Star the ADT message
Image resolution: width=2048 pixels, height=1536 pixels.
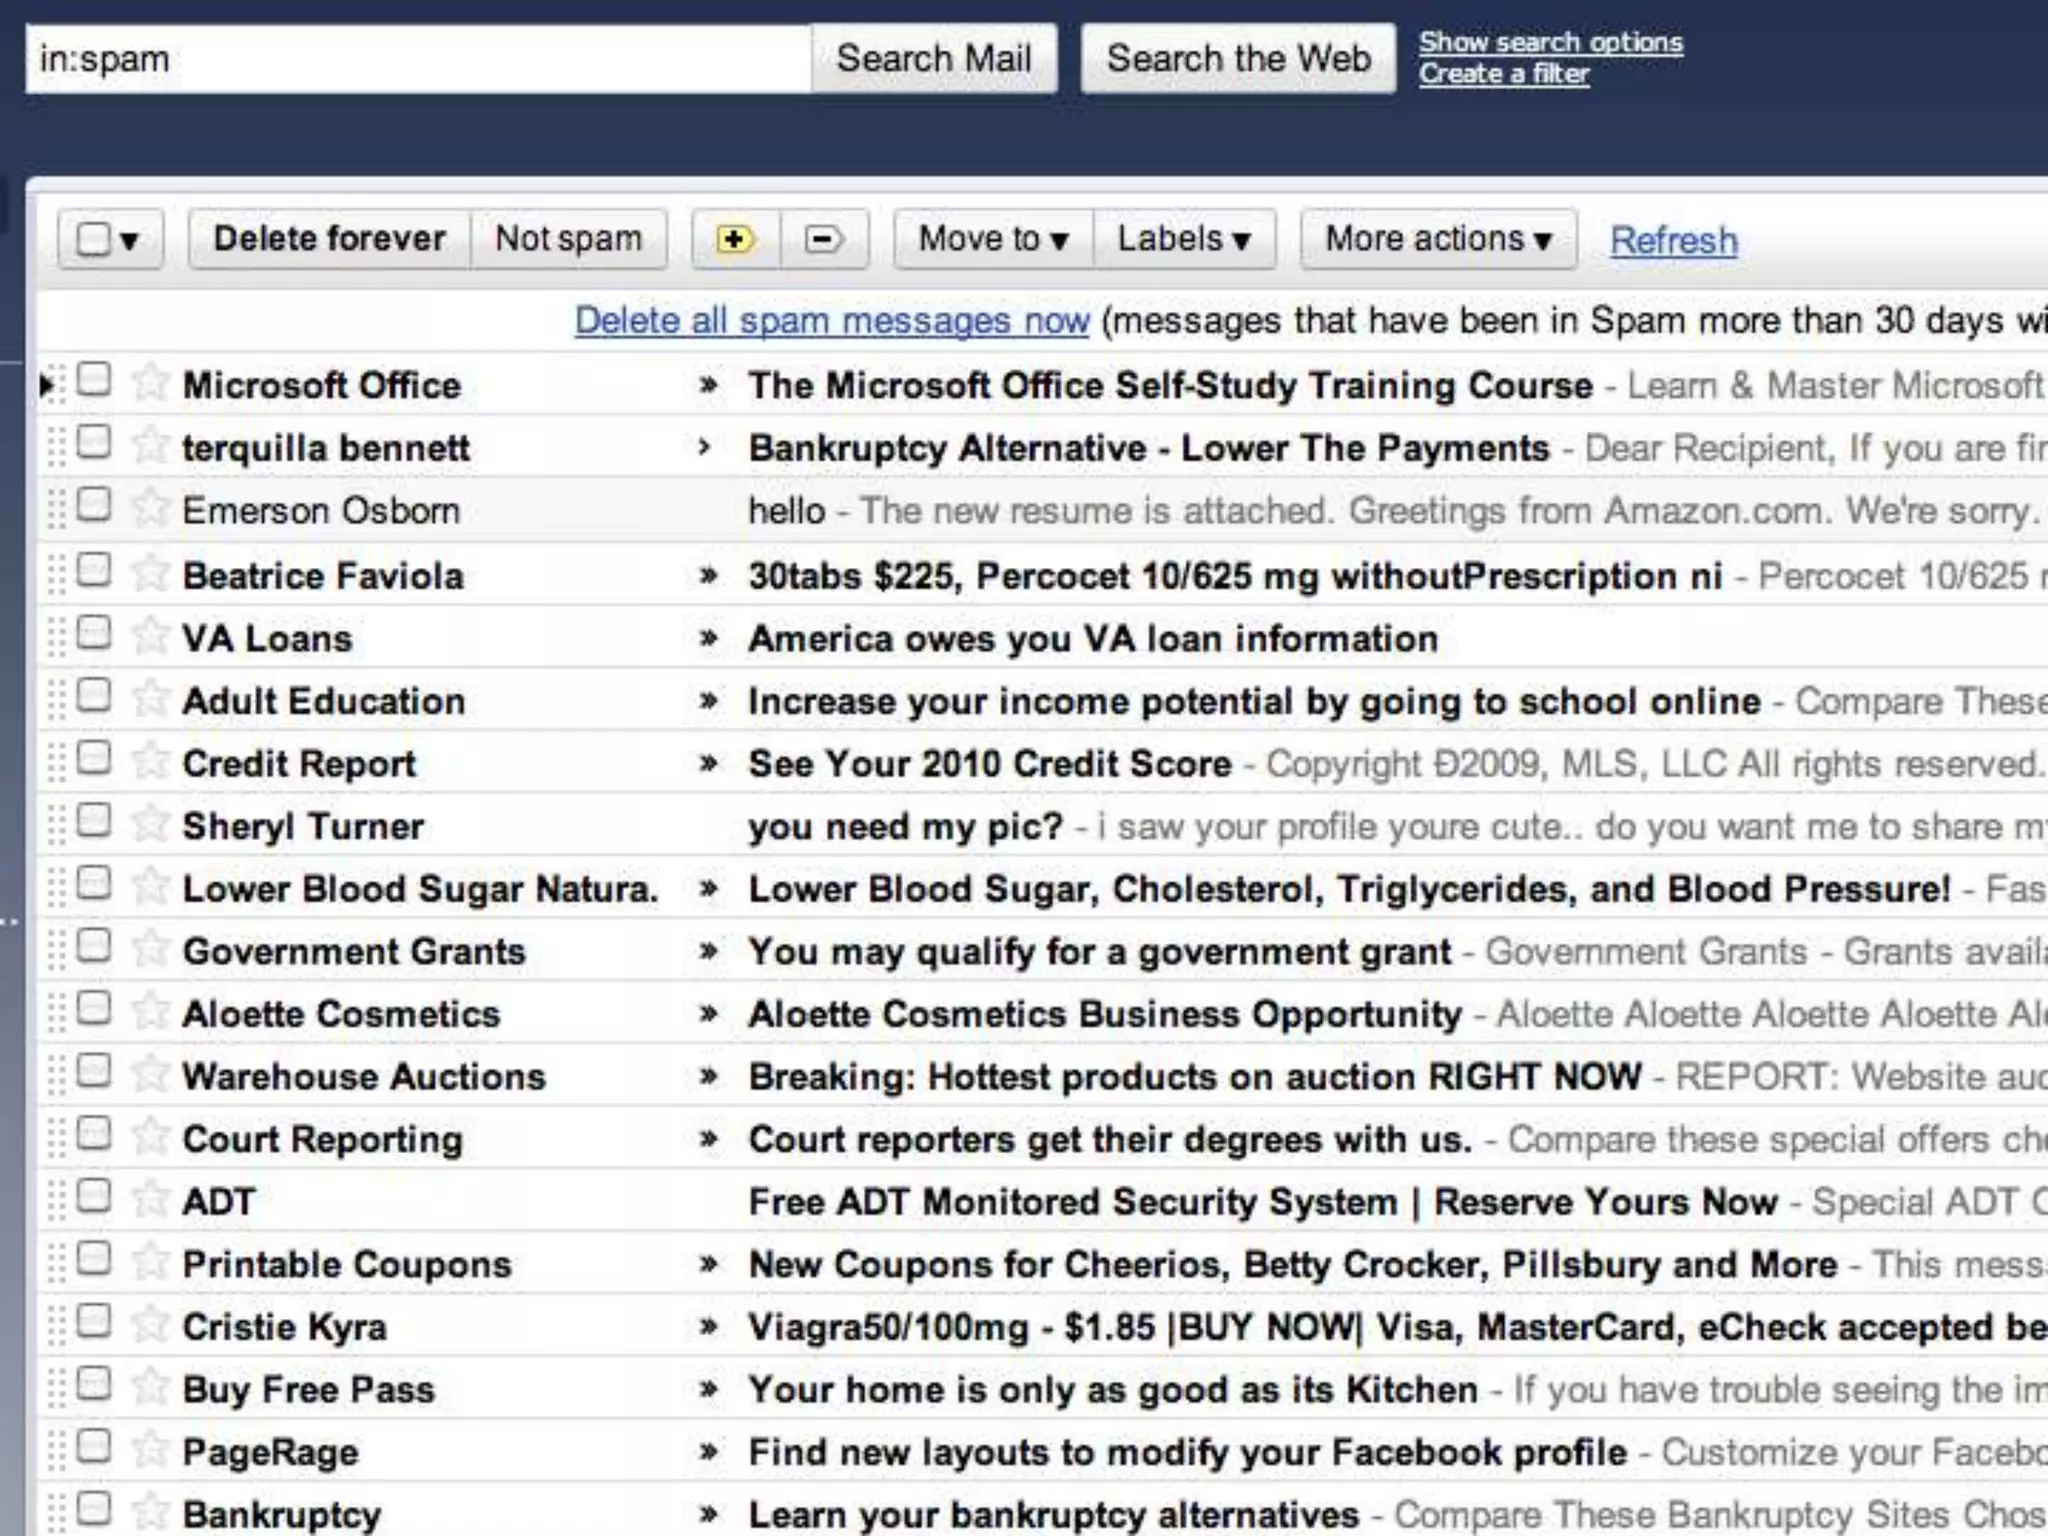150,1200
